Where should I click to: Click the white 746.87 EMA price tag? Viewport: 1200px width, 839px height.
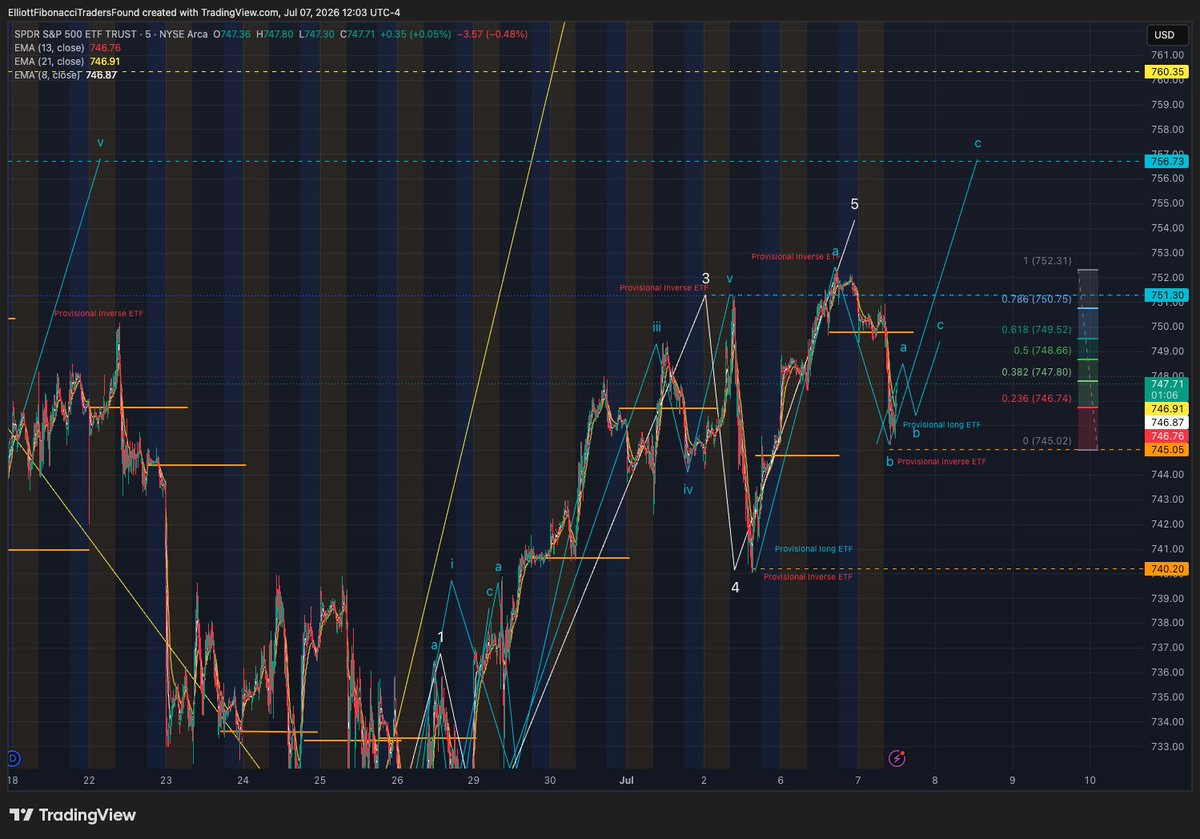1167,423
